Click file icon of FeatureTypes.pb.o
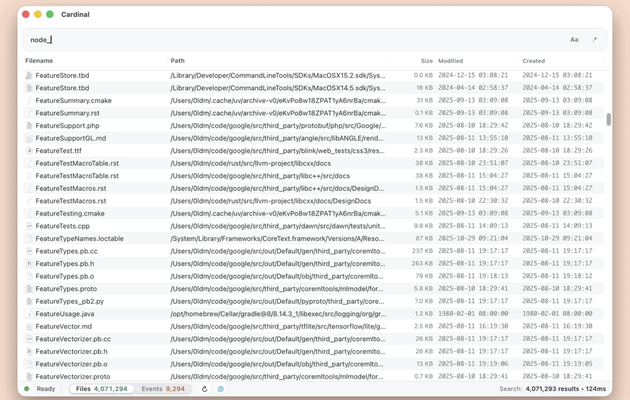The height and width of the screenshot is (400, 630). point(29,276)
